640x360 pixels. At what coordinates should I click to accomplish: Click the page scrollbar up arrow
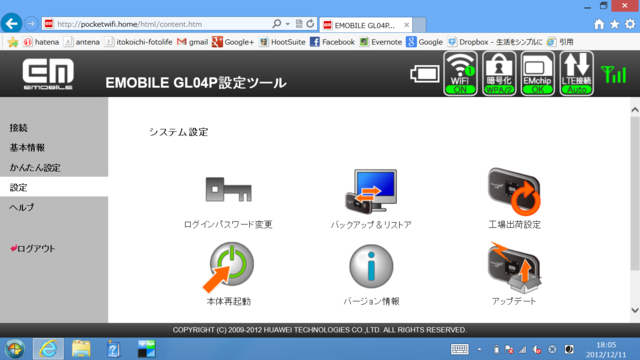point(635,109)
